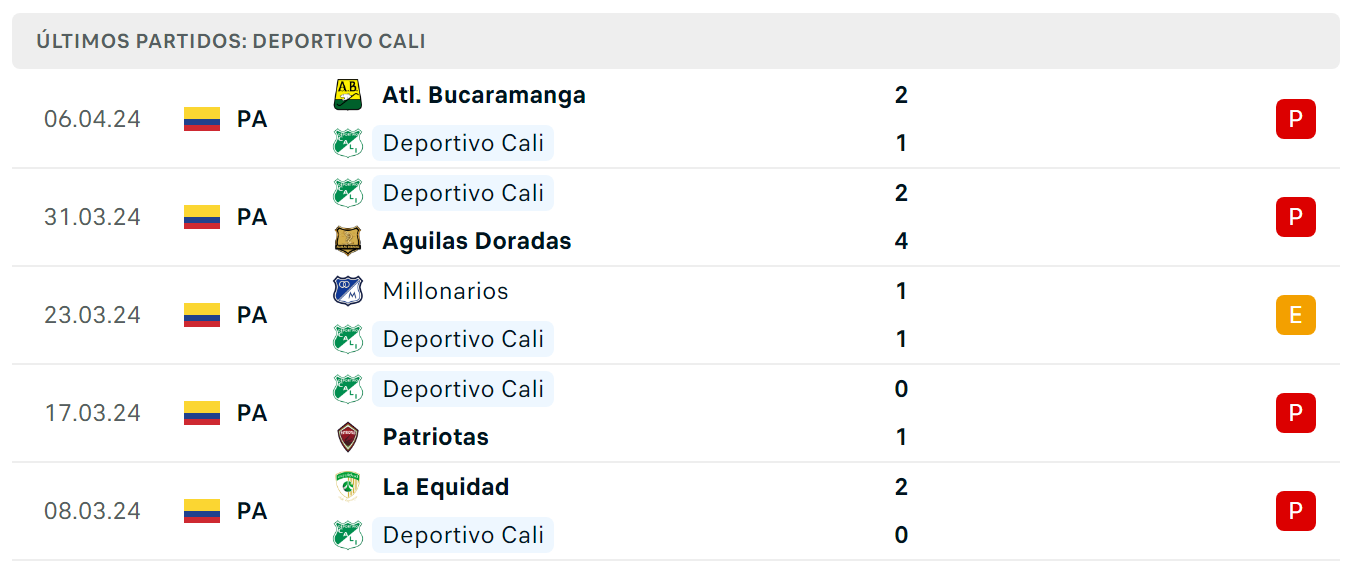Screen dimensions: 1353x572
Task: Open the Millonarios team link
Action: tap(445, 291)
